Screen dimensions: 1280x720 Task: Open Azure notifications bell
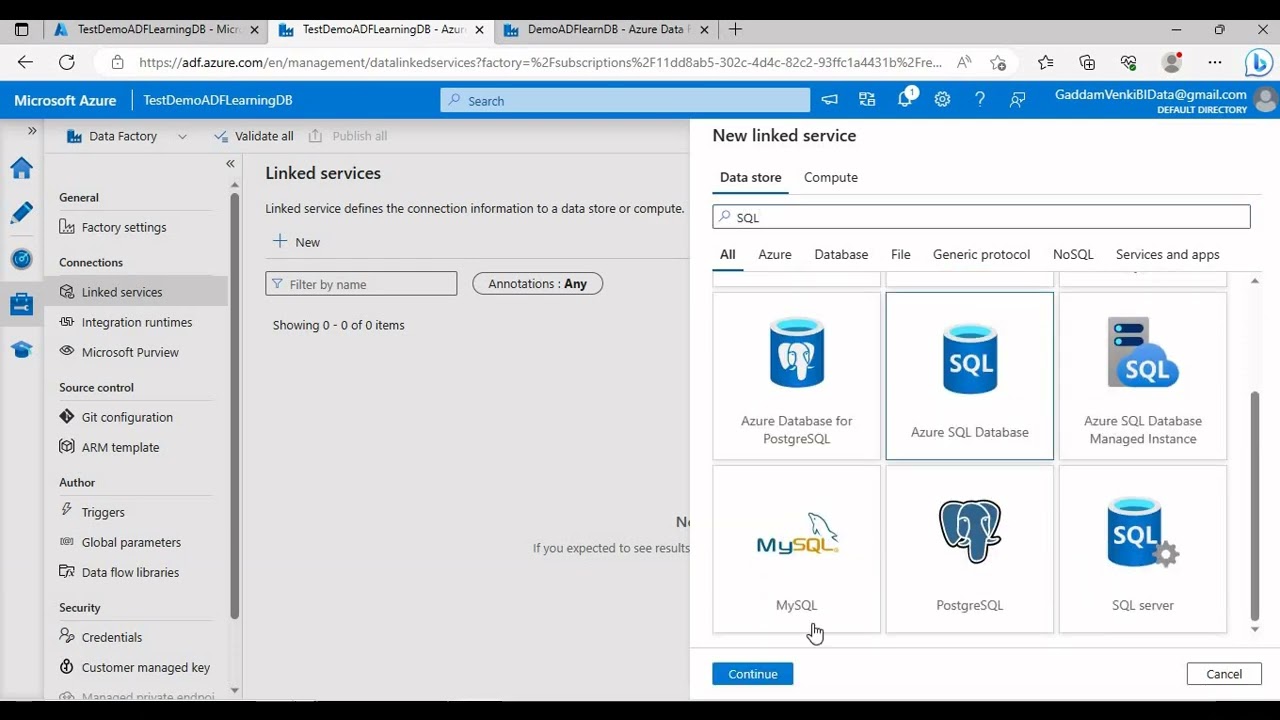click(x=905, y=99)
